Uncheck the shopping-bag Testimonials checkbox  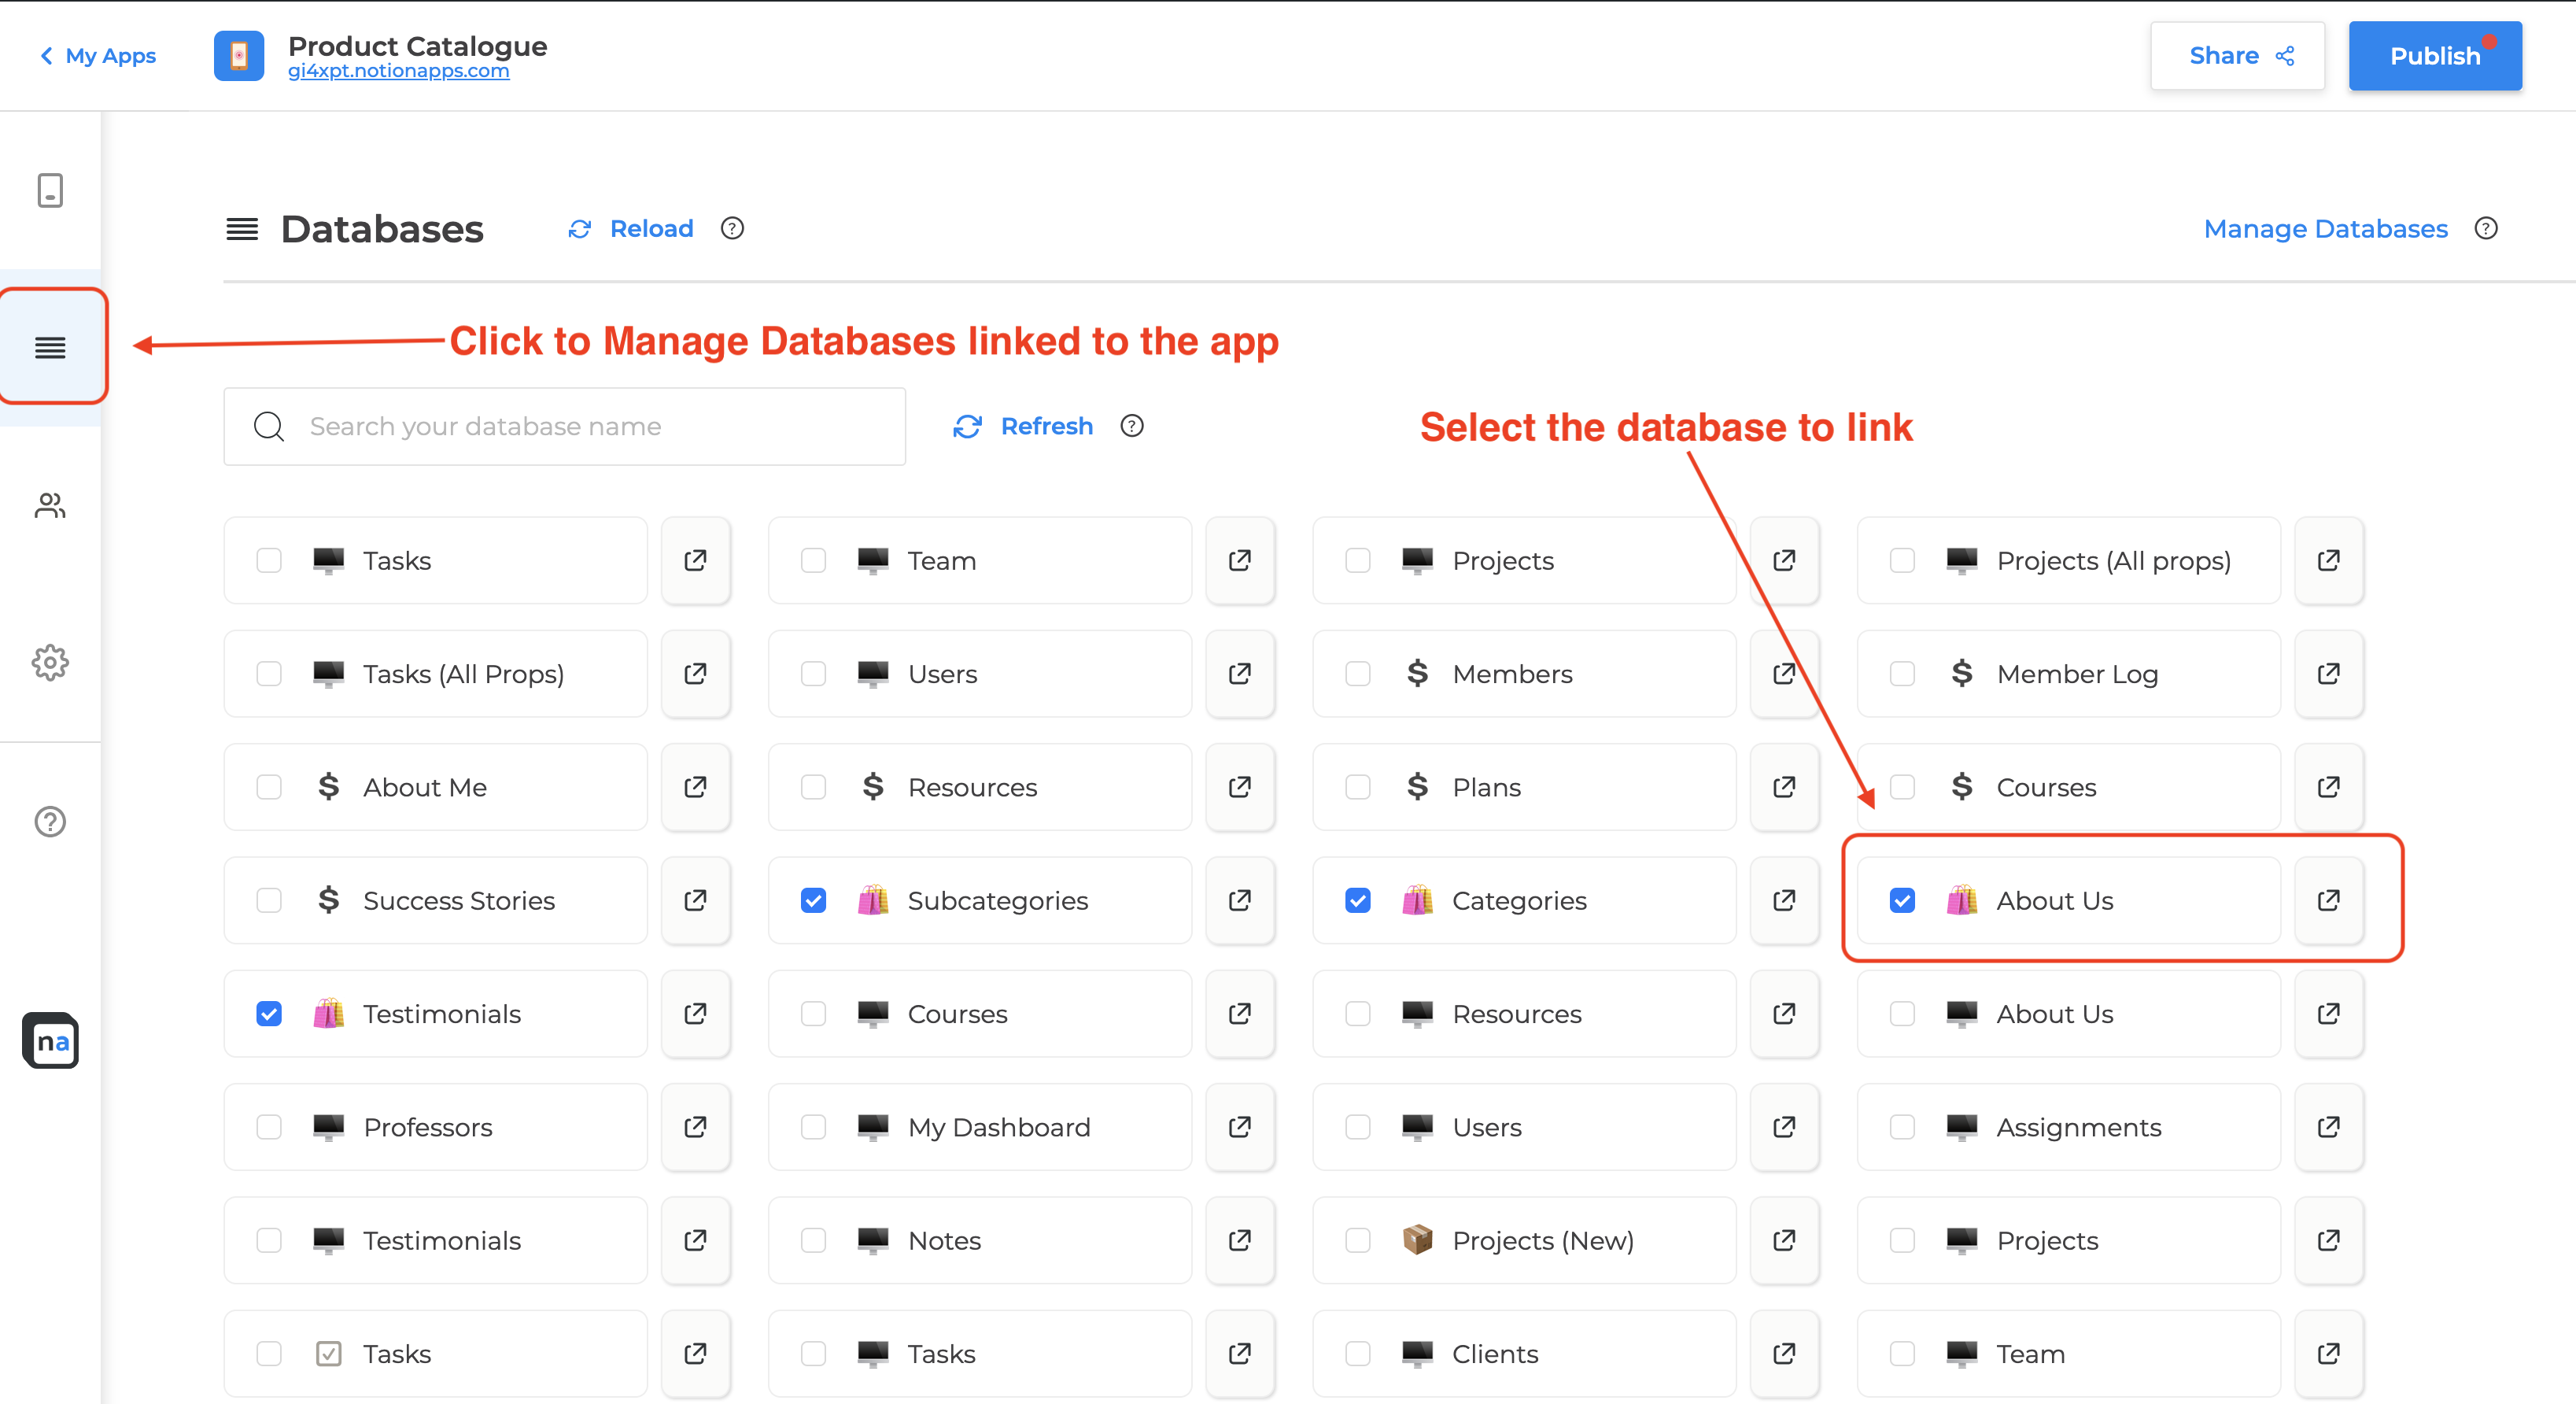tap(269, 1013)
